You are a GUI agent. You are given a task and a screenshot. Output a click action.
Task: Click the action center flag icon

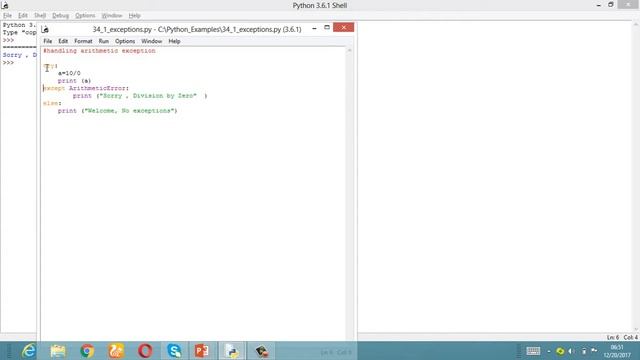594,351
